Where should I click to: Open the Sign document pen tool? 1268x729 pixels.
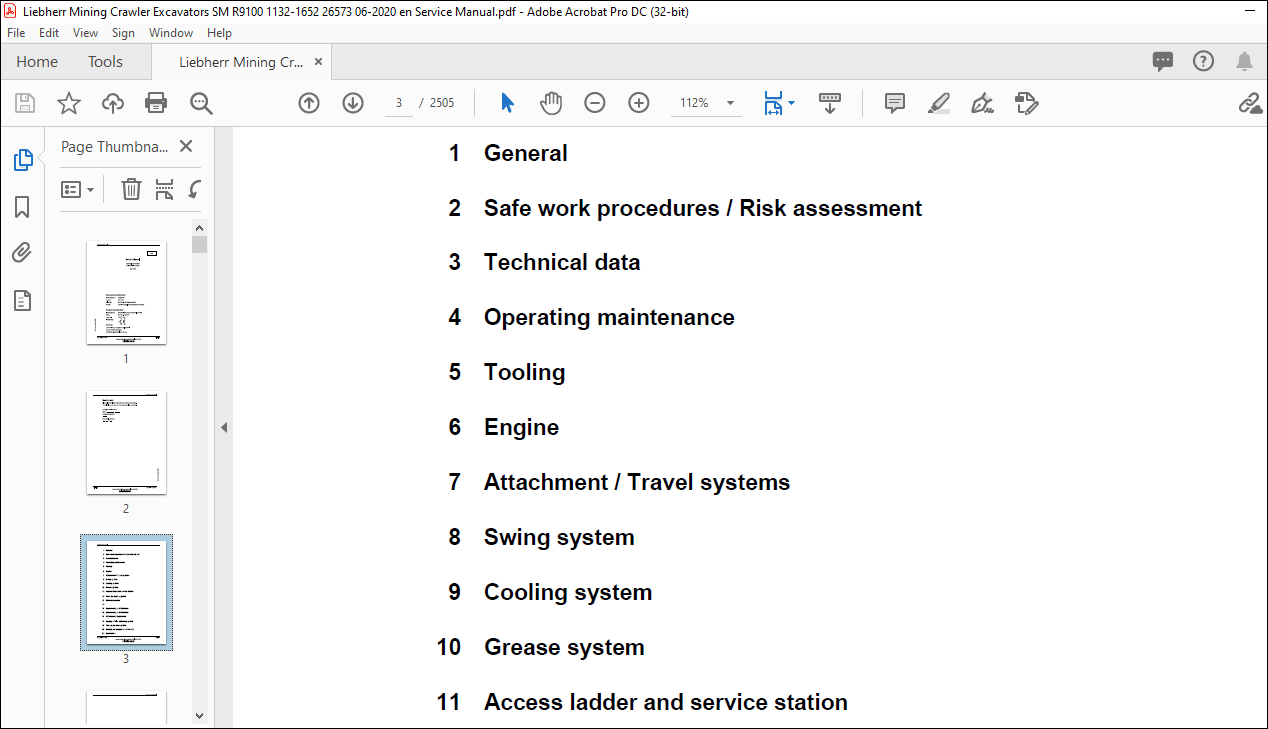(982, 103)
